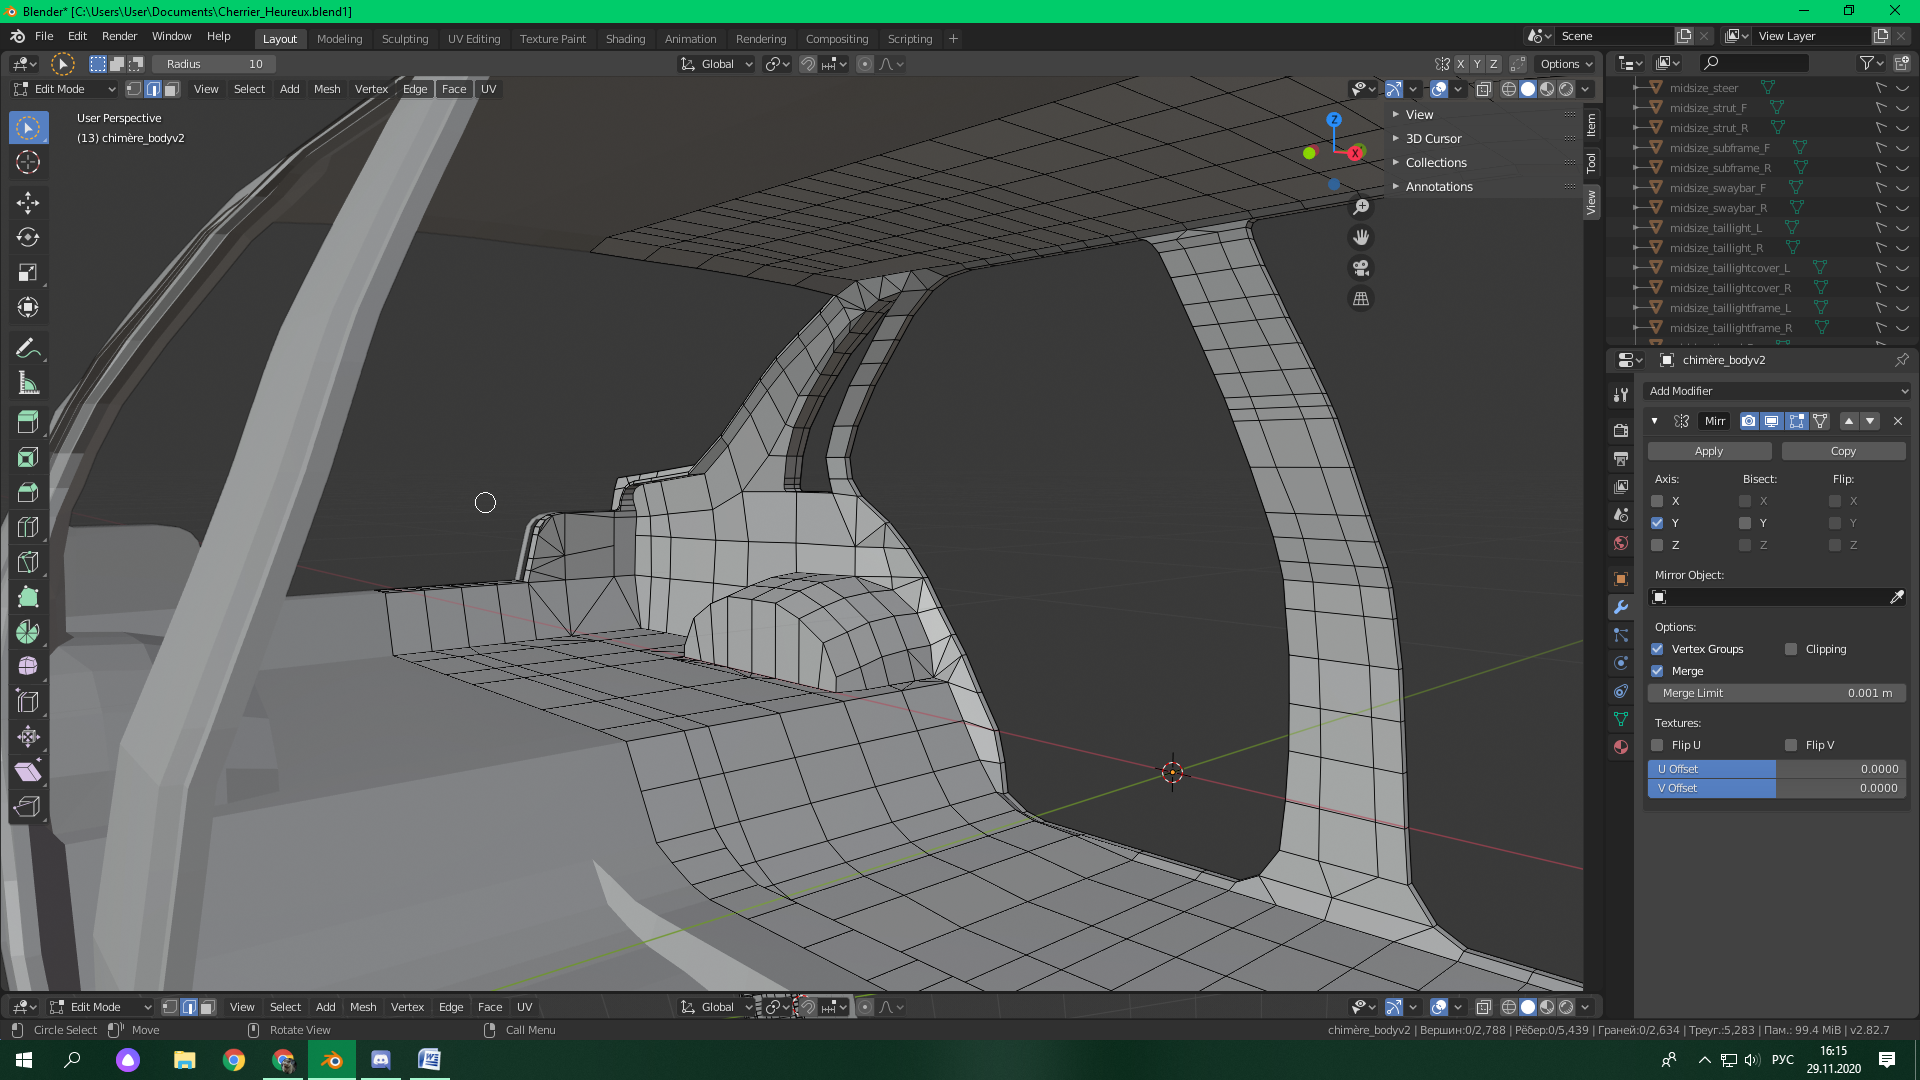Open the Mesh menu
The image size is (1920, 1080).
[327, 89]
